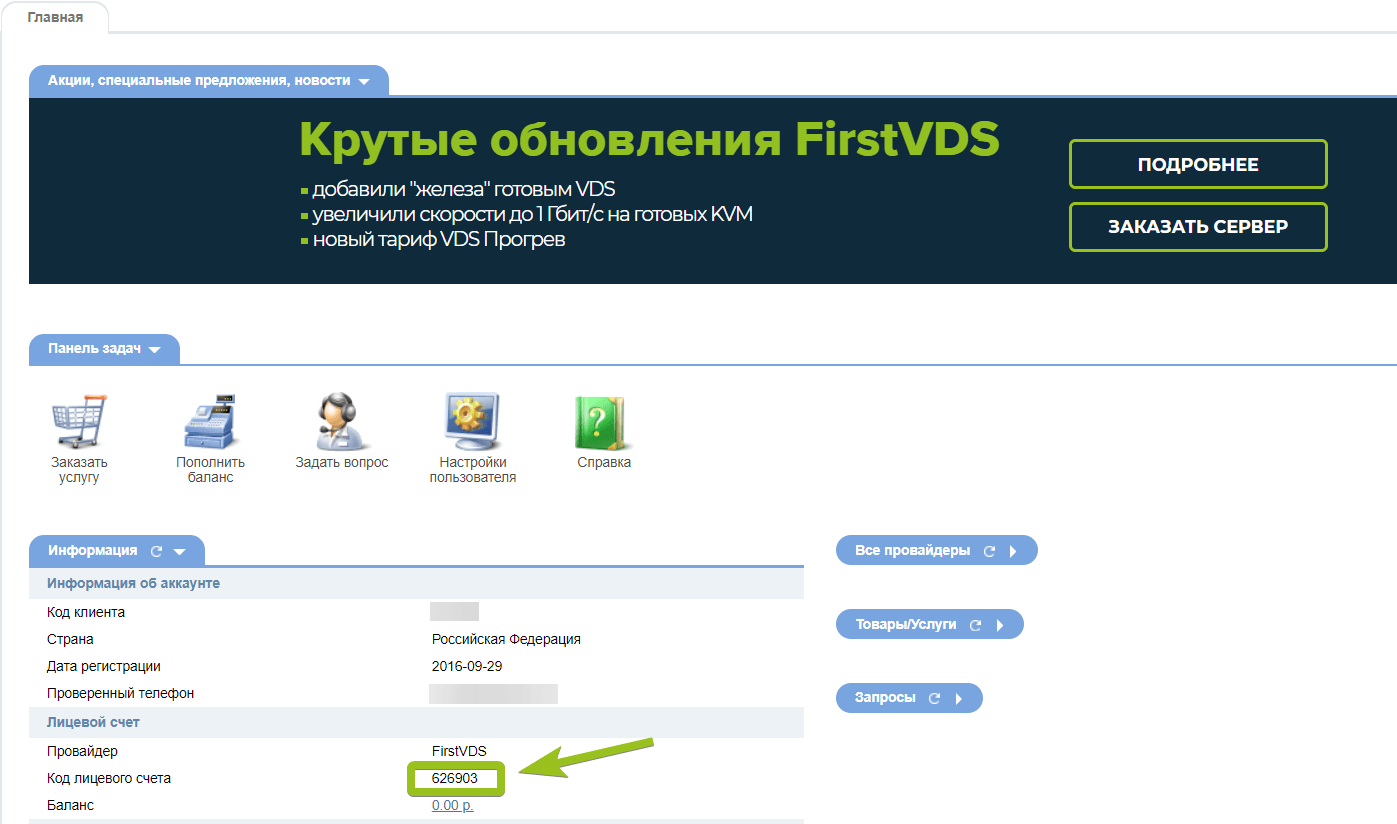Expand the Товары/Услуги panel arrow

click(999, 625)
